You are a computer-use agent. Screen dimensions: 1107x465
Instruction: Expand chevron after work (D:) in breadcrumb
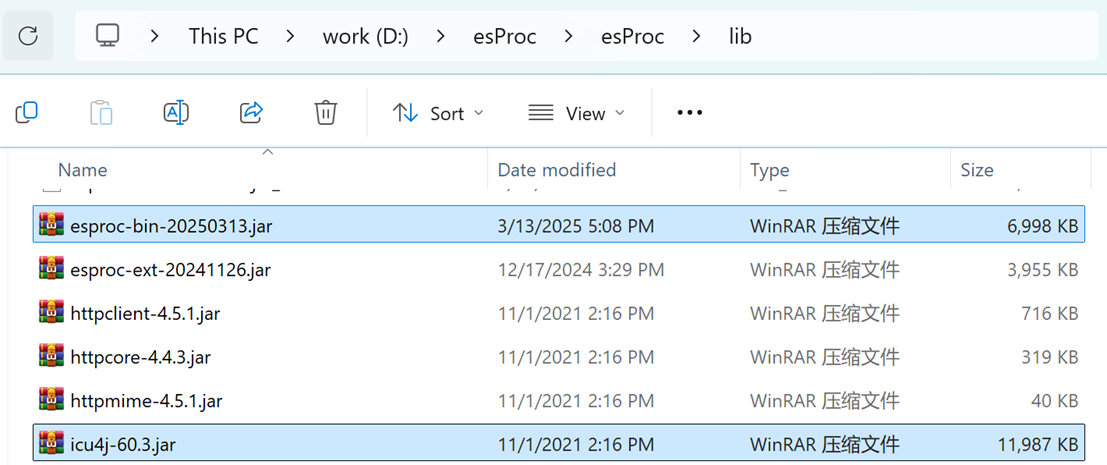tap(441, 37)
